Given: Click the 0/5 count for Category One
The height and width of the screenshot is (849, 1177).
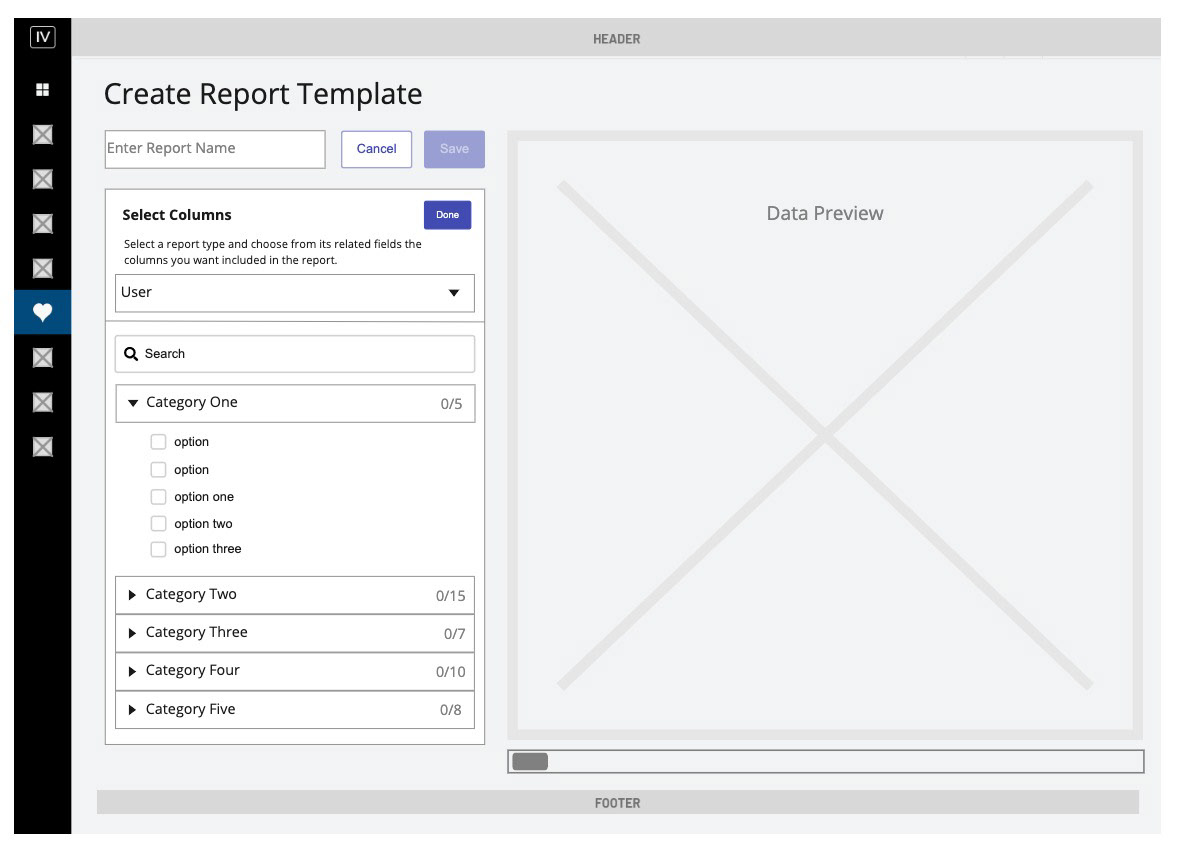Looking at the screenshot, I should (451, 404).
